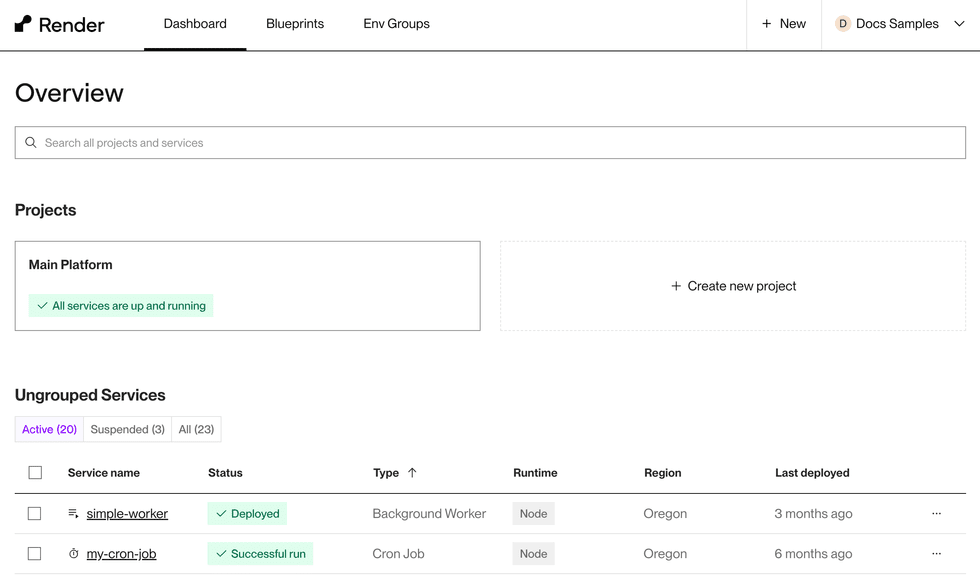Check the simple-worker row checkbox
980x580 pixels.
coord(34,514)
